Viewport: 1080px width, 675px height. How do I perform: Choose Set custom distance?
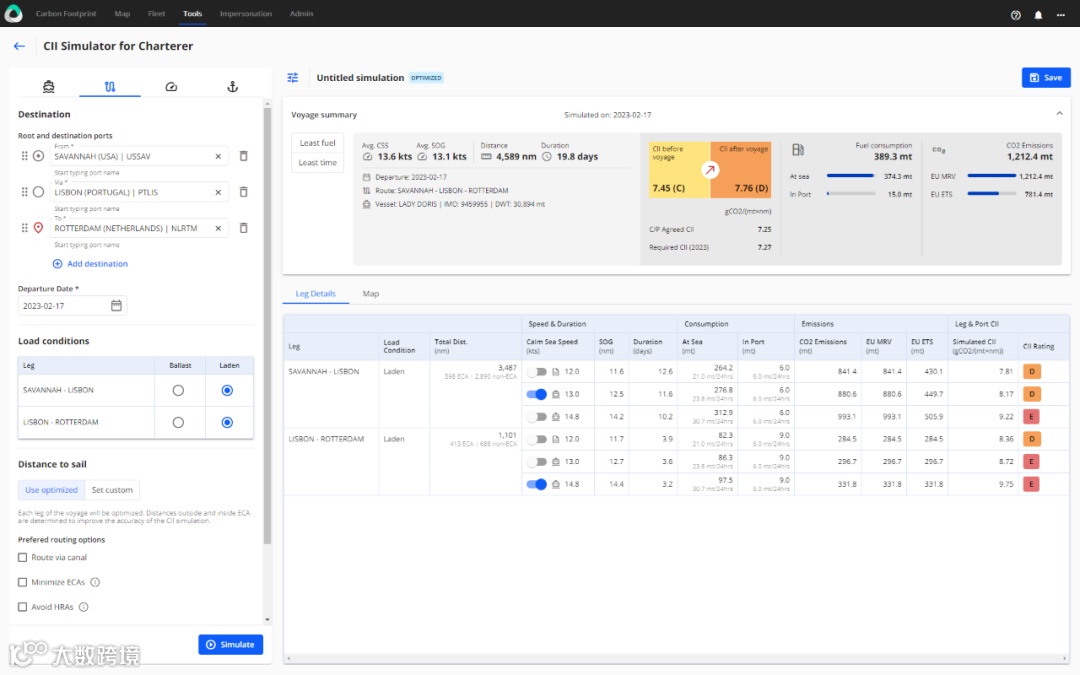tap(112, 490)
